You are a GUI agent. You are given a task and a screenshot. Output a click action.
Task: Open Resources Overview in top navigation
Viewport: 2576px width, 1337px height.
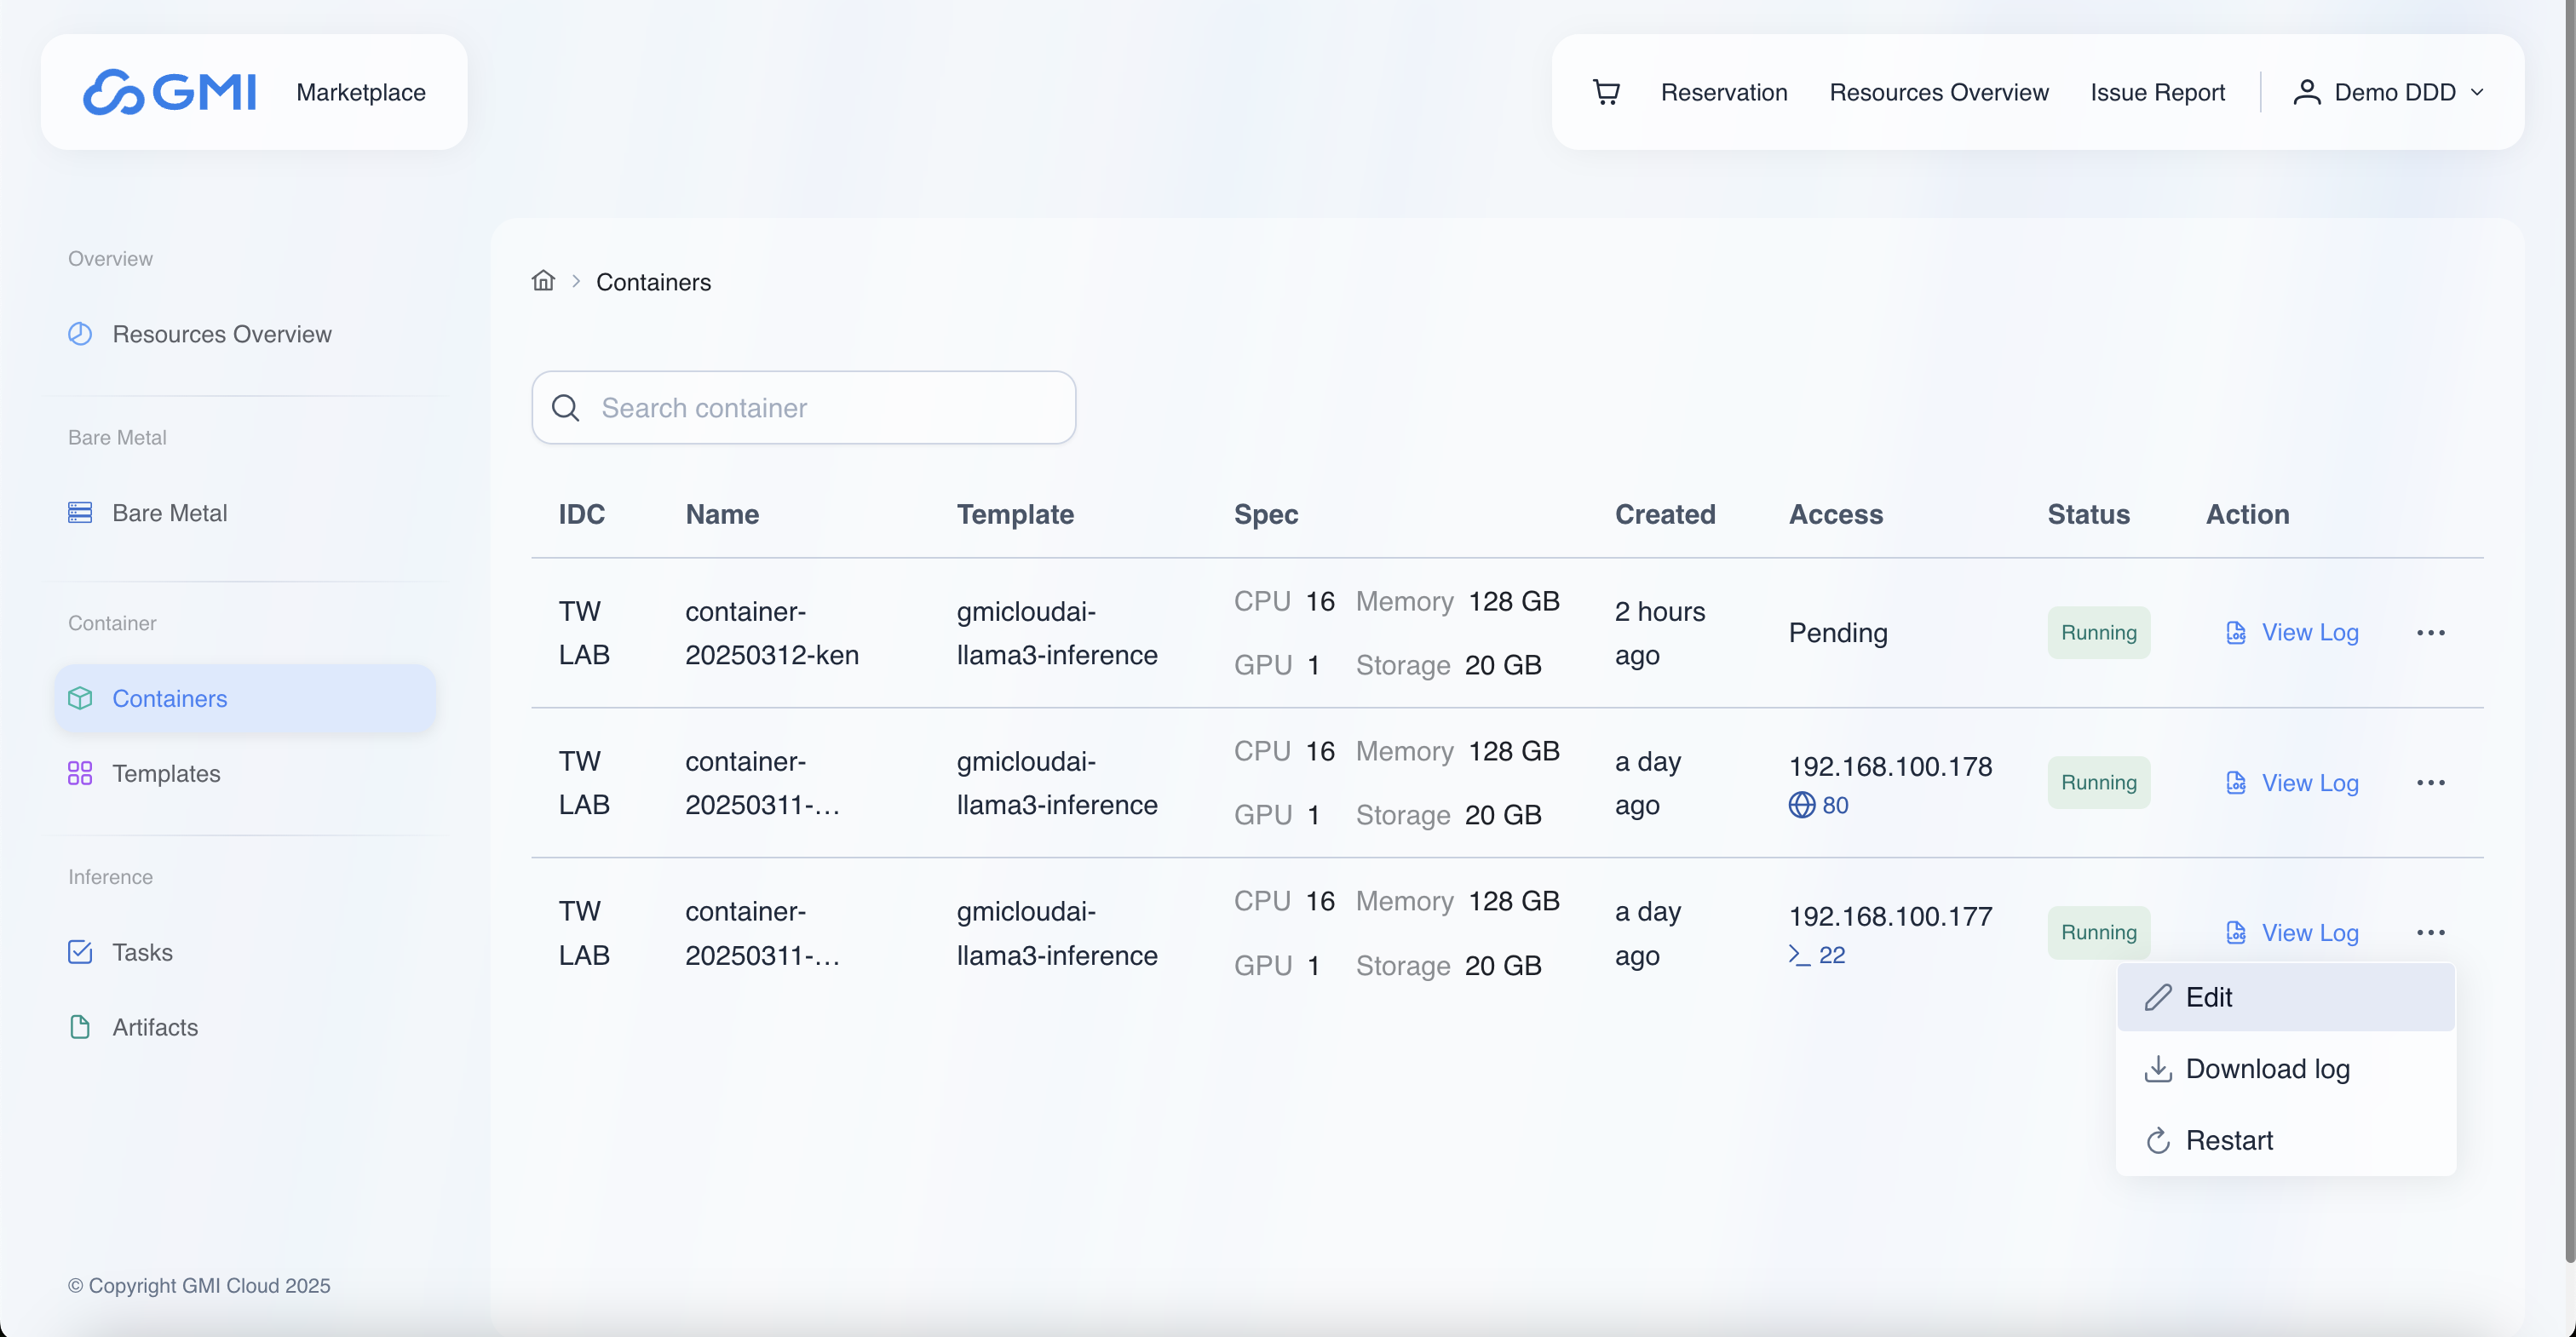point(1938,92)
